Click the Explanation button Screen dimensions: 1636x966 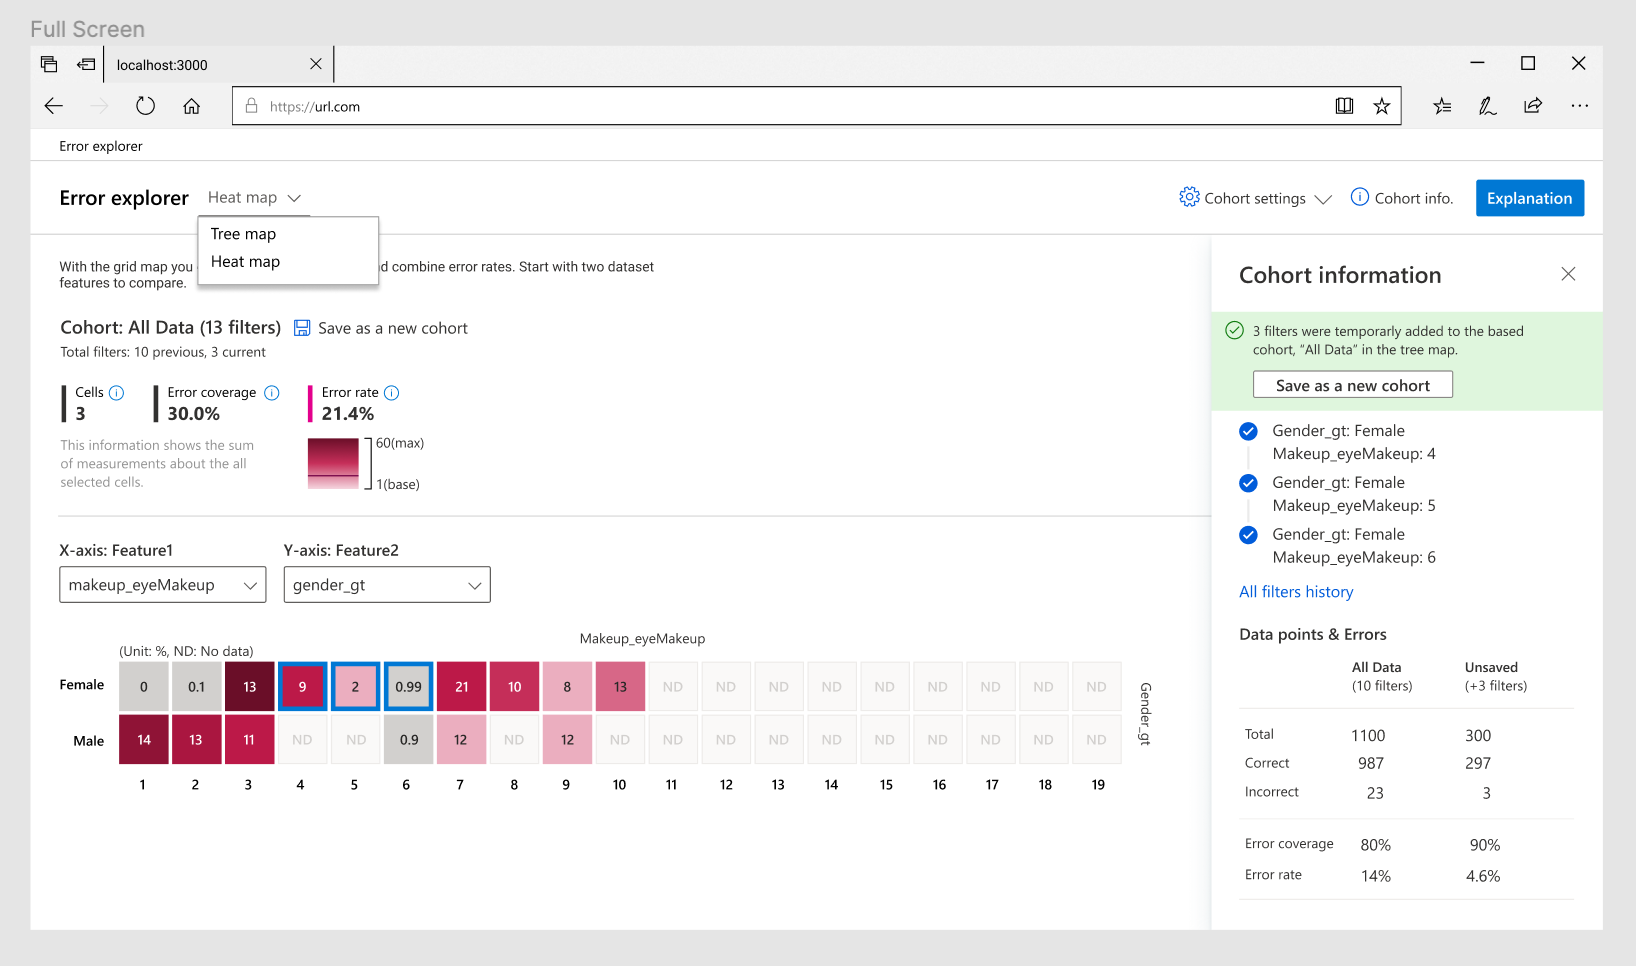click(1529, 197)
